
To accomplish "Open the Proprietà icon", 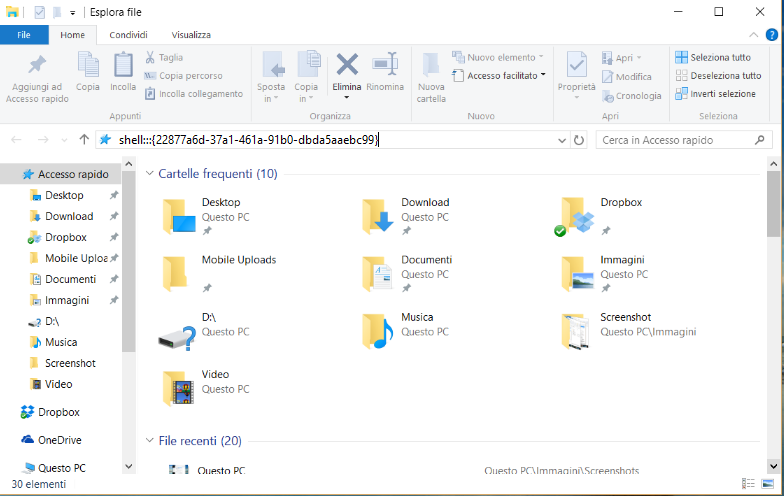I will click(576, 66).
